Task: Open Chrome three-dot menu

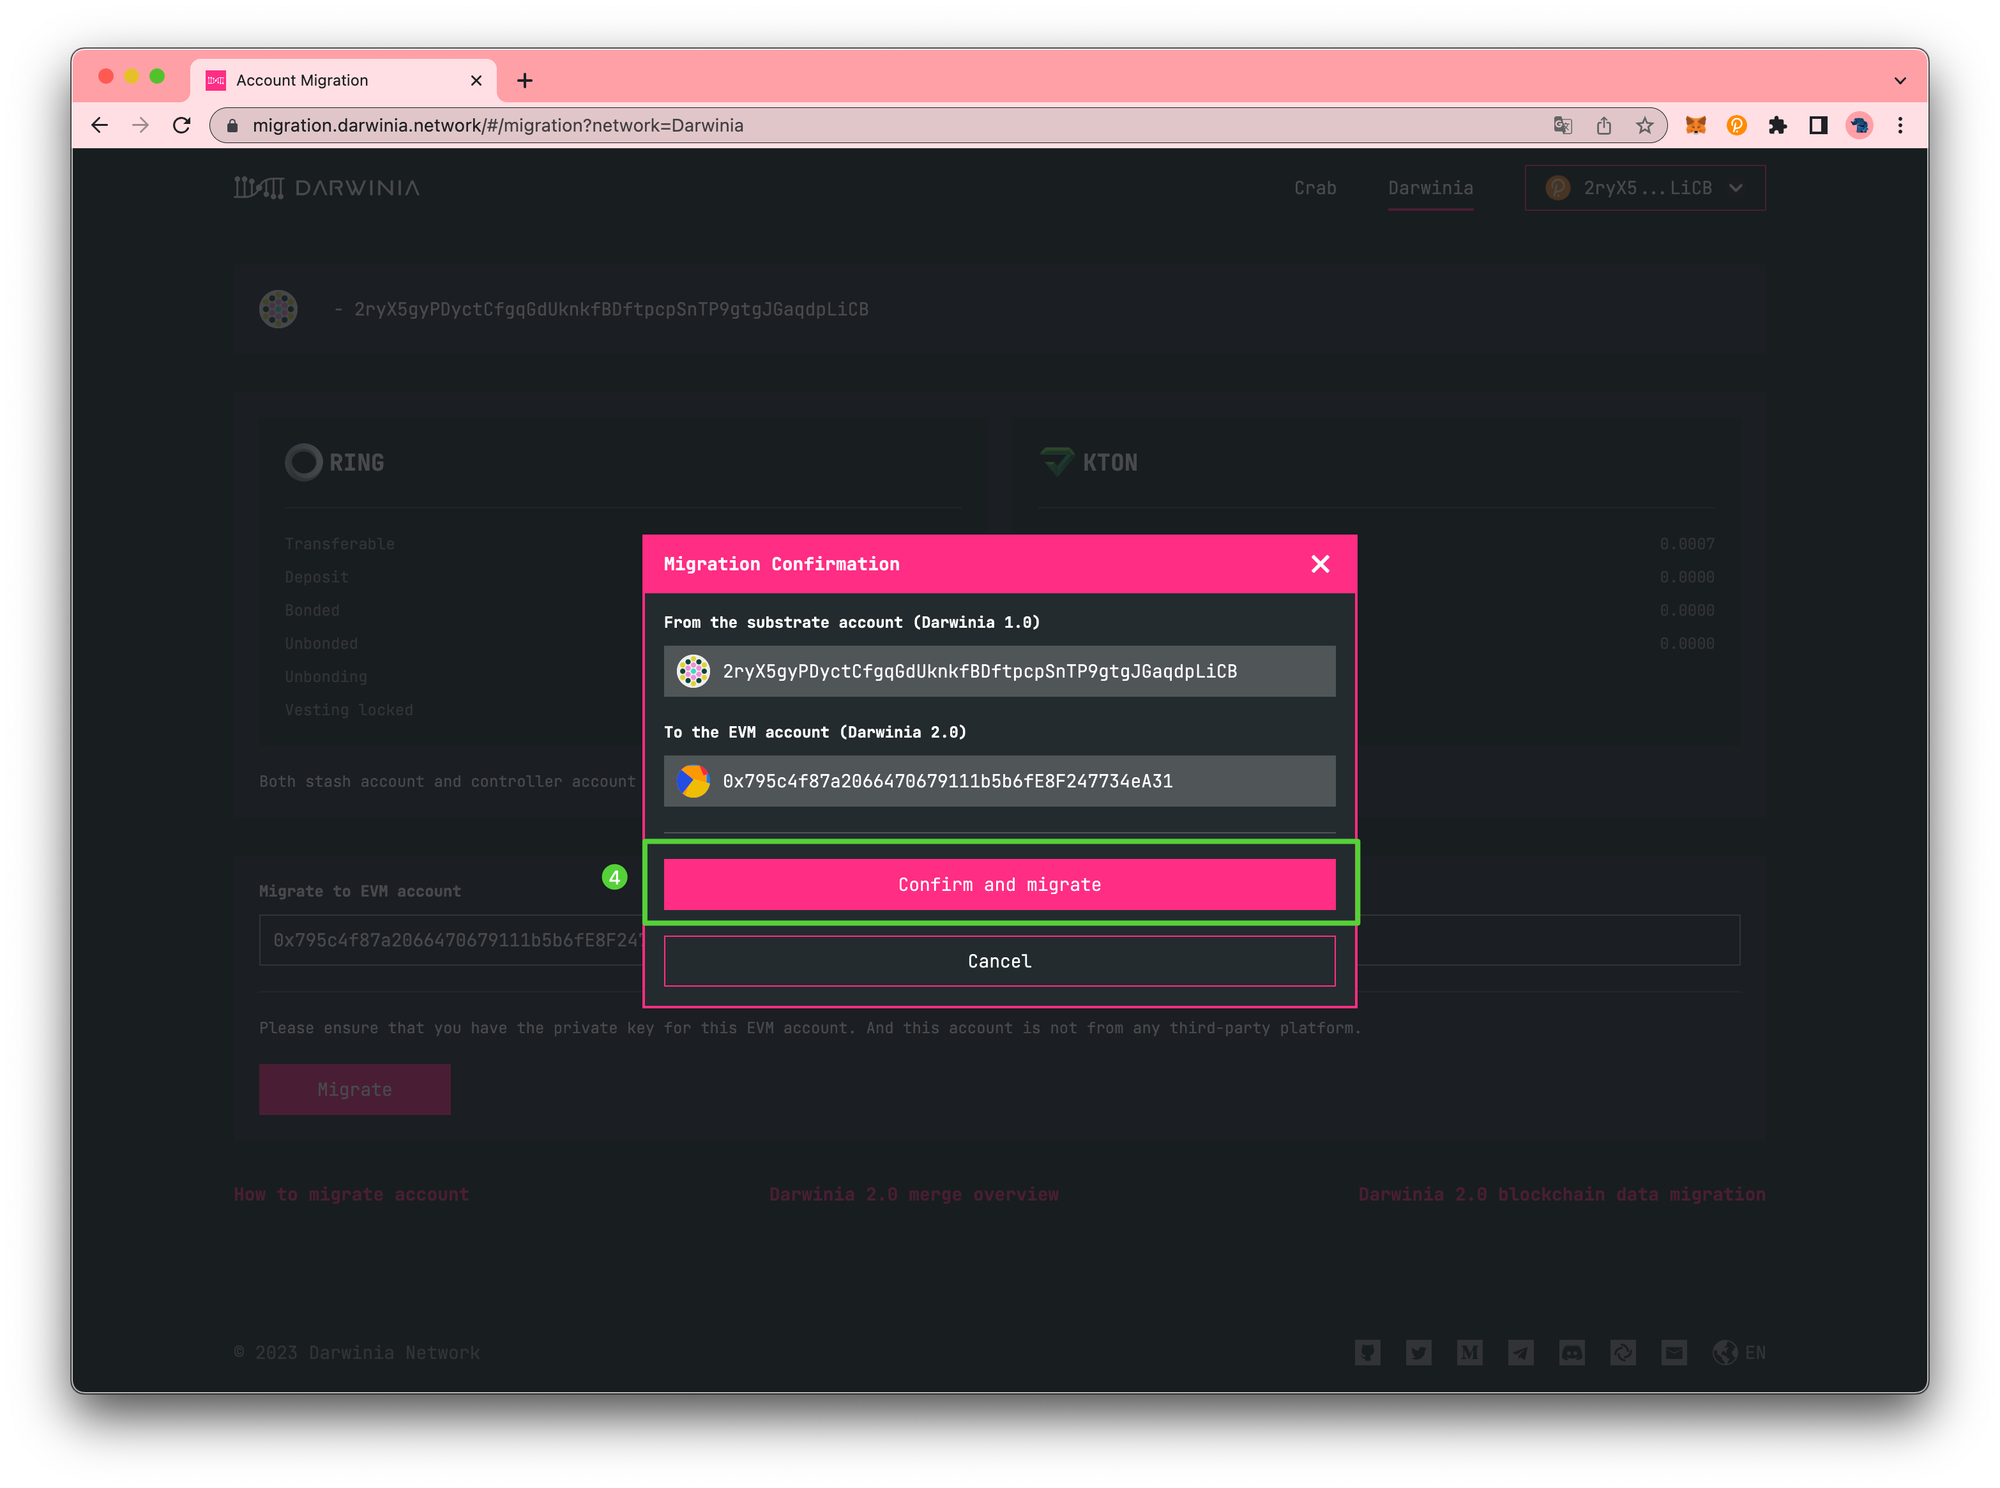Action: coord(1900,125)
